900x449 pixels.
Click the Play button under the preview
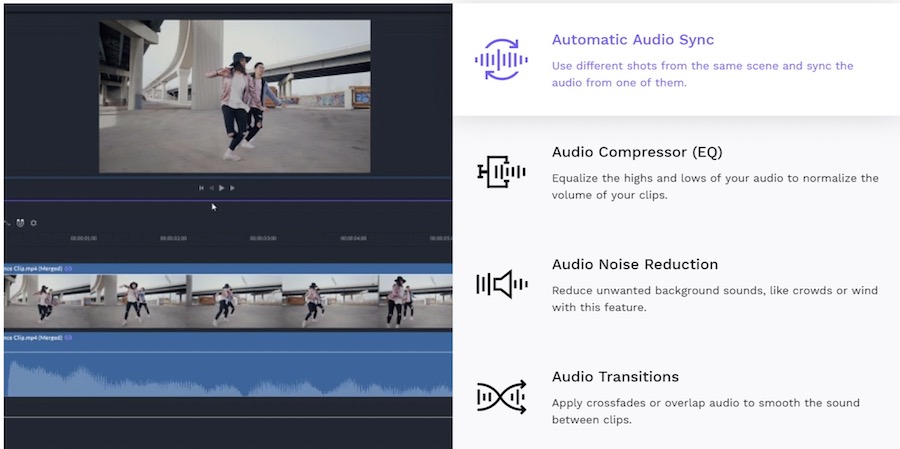click(x=222, y=188)
